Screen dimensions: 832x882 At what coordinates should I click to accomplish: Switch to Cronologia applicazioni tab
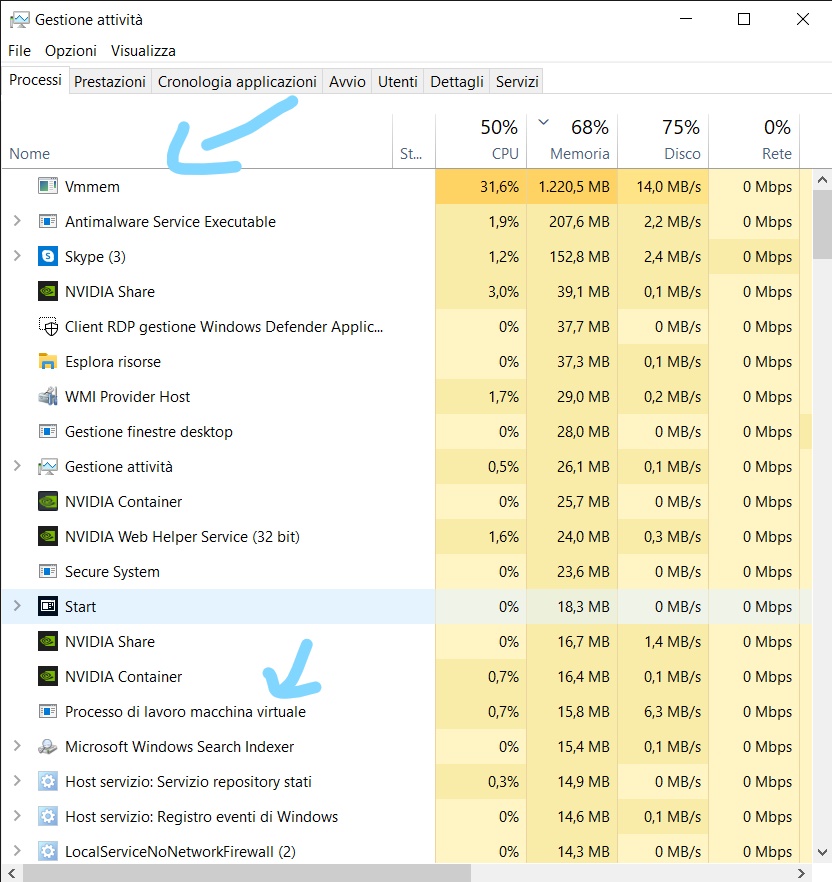click(x=237, y=82)
